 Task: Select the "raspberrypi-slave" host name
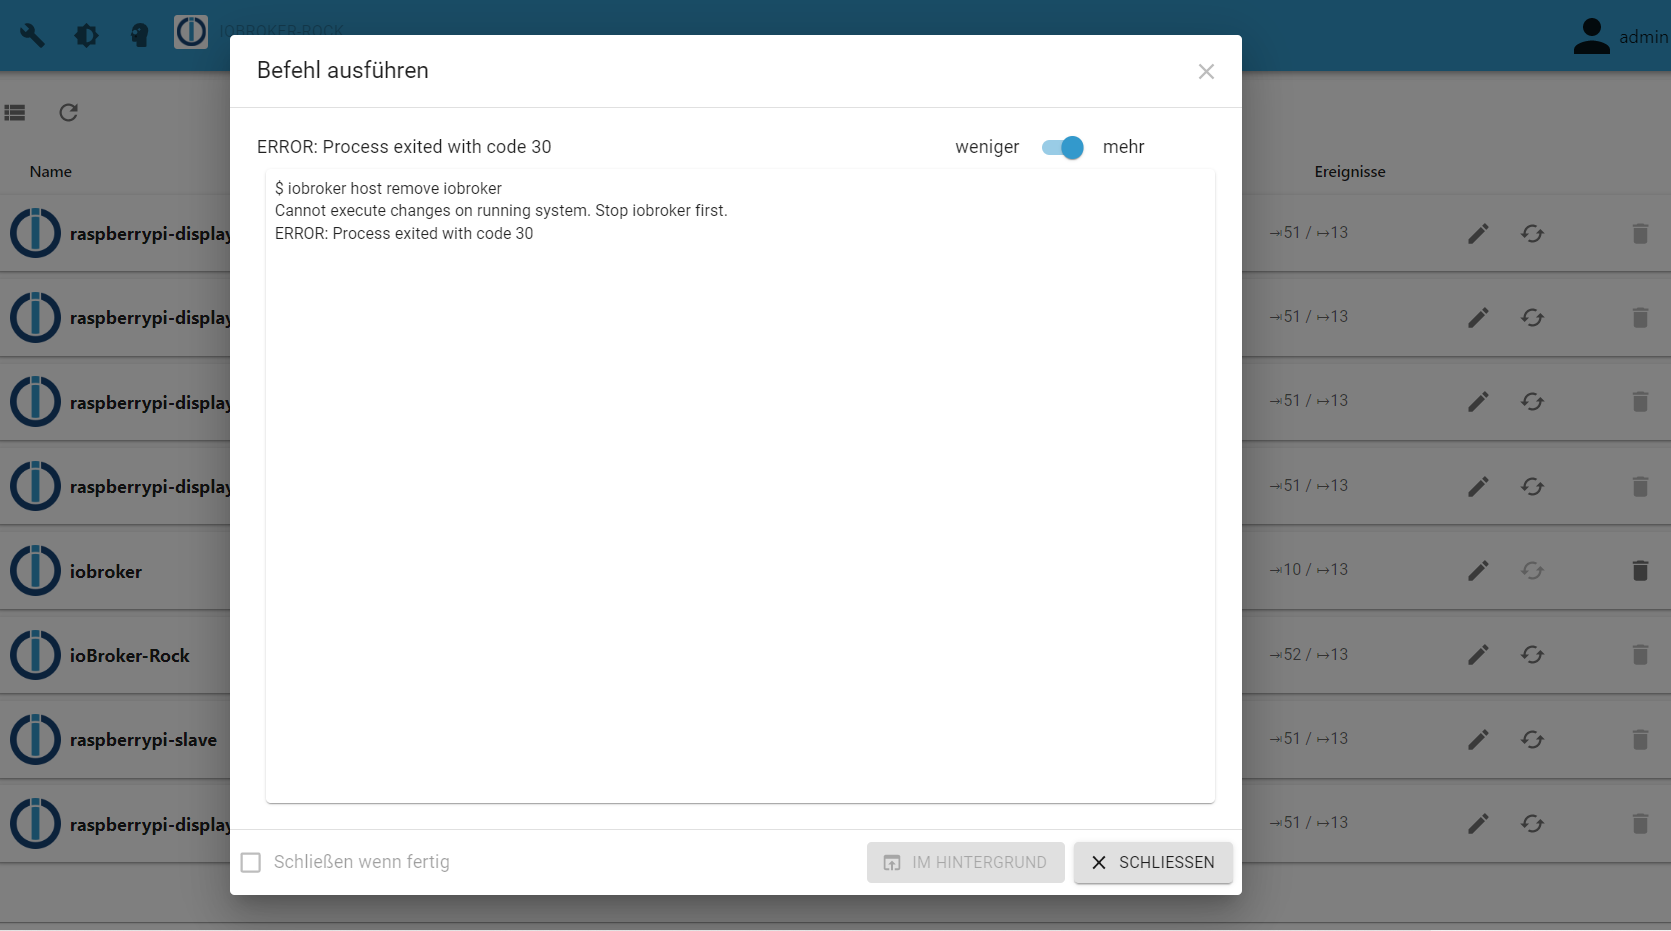click(x=143, y=740)
